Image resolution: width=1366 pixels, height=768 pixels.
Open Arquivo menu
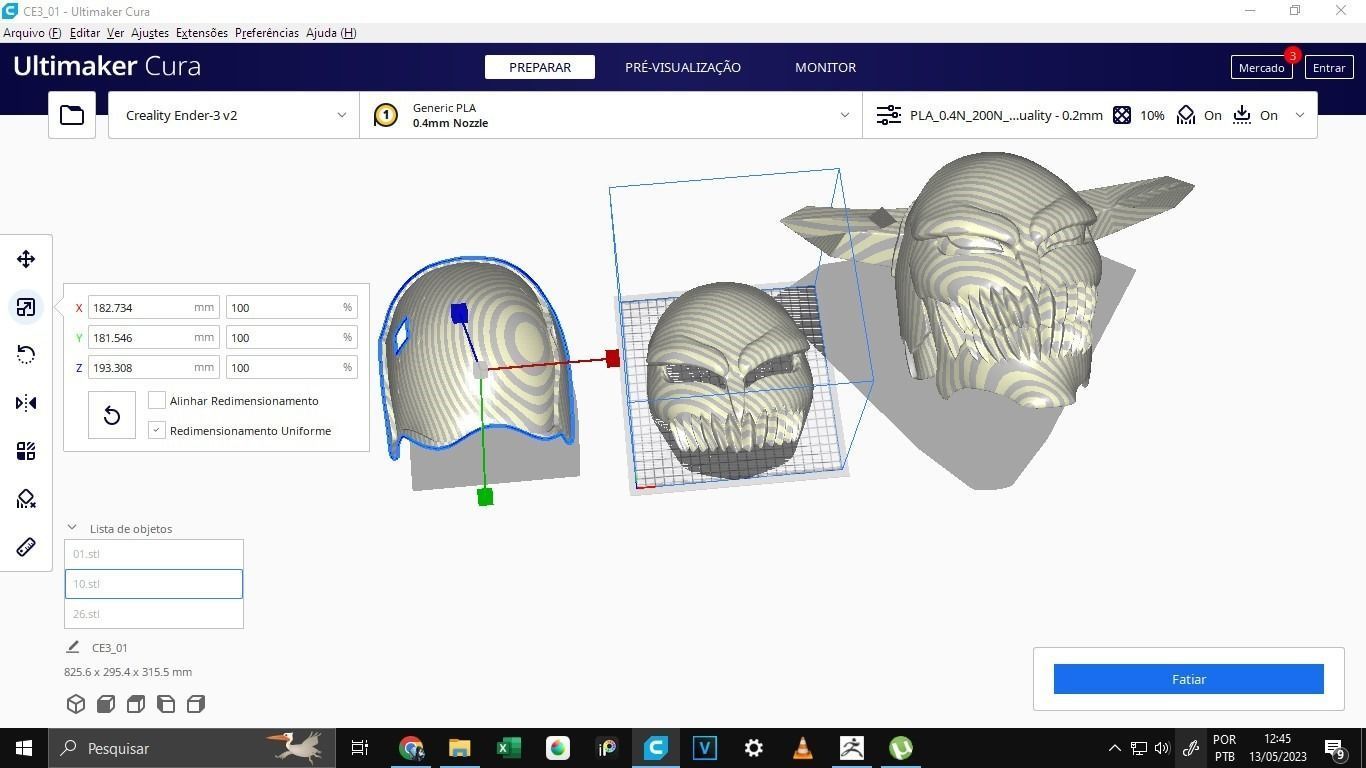tap(32, 33)
